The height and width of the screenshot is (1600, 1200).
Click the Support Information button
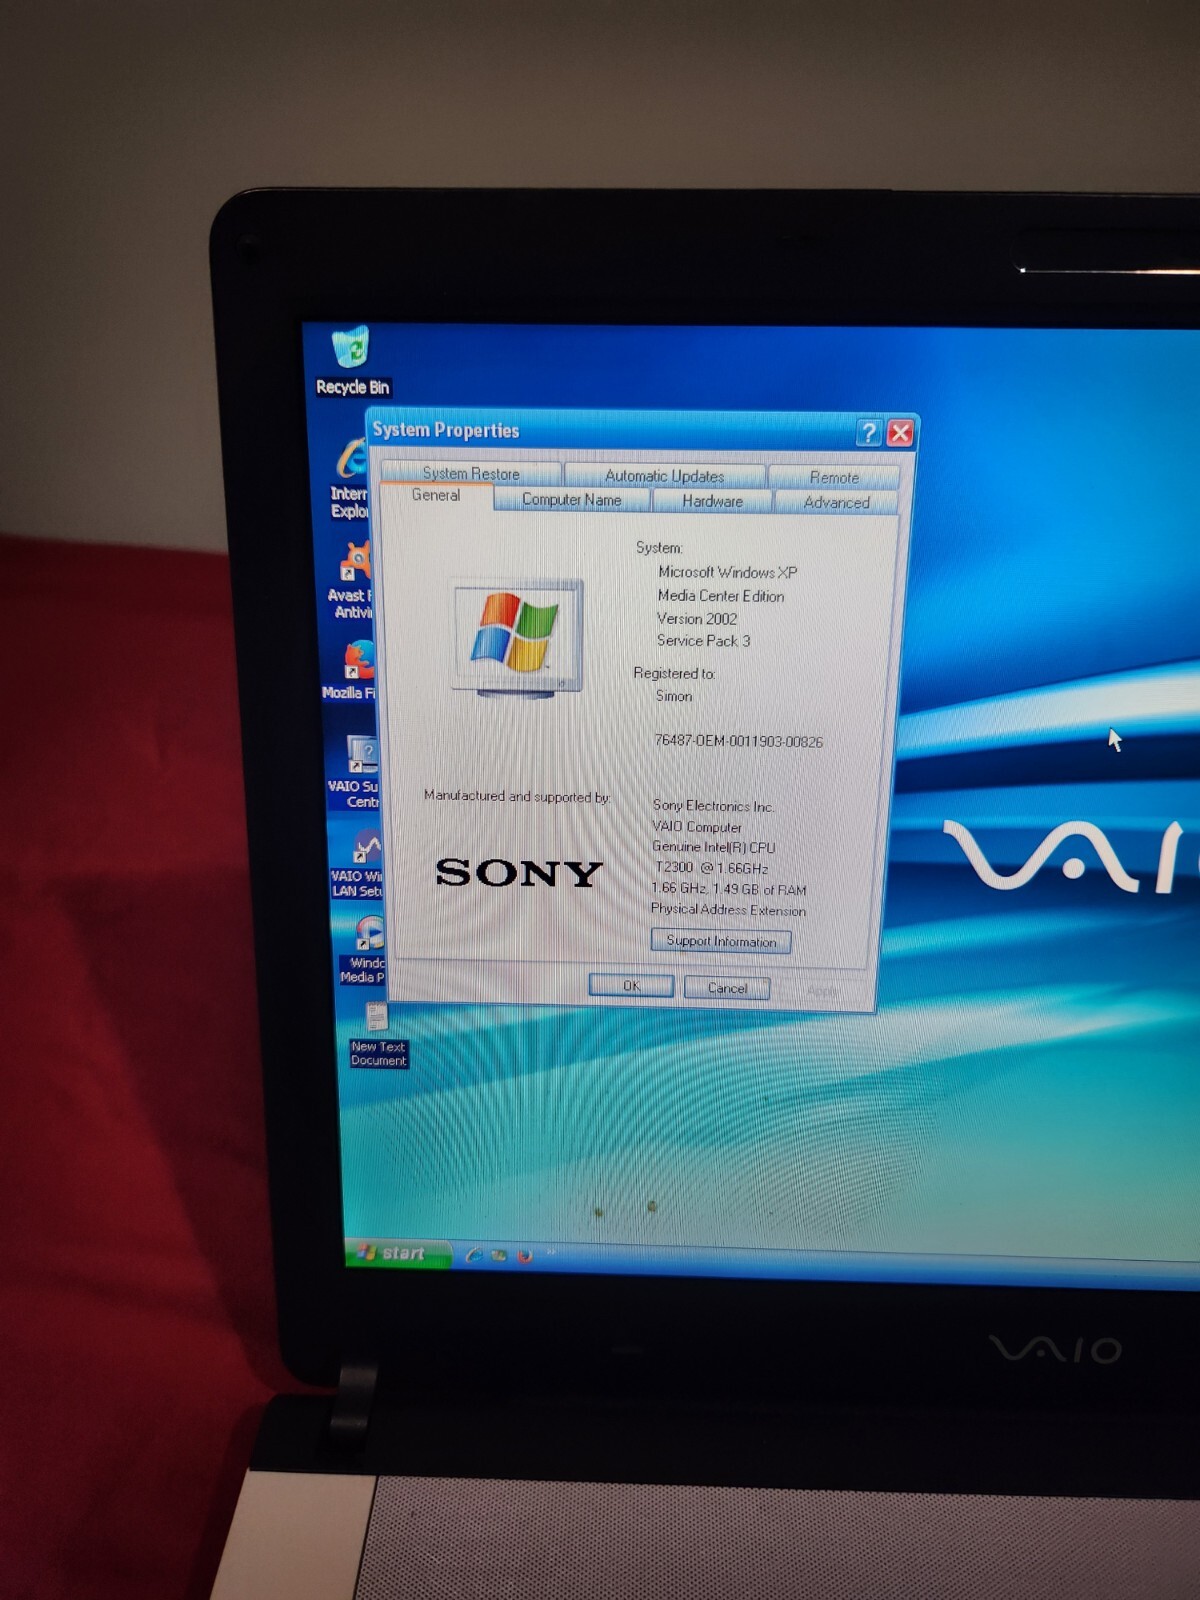[x=721, y=941]
